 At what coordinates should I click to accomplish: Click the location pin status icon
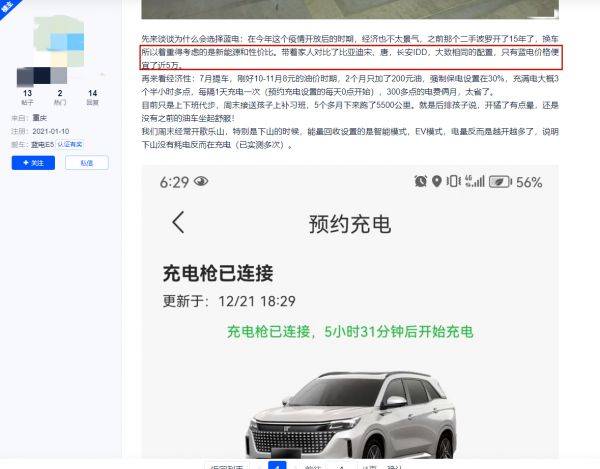coord(436,182)
